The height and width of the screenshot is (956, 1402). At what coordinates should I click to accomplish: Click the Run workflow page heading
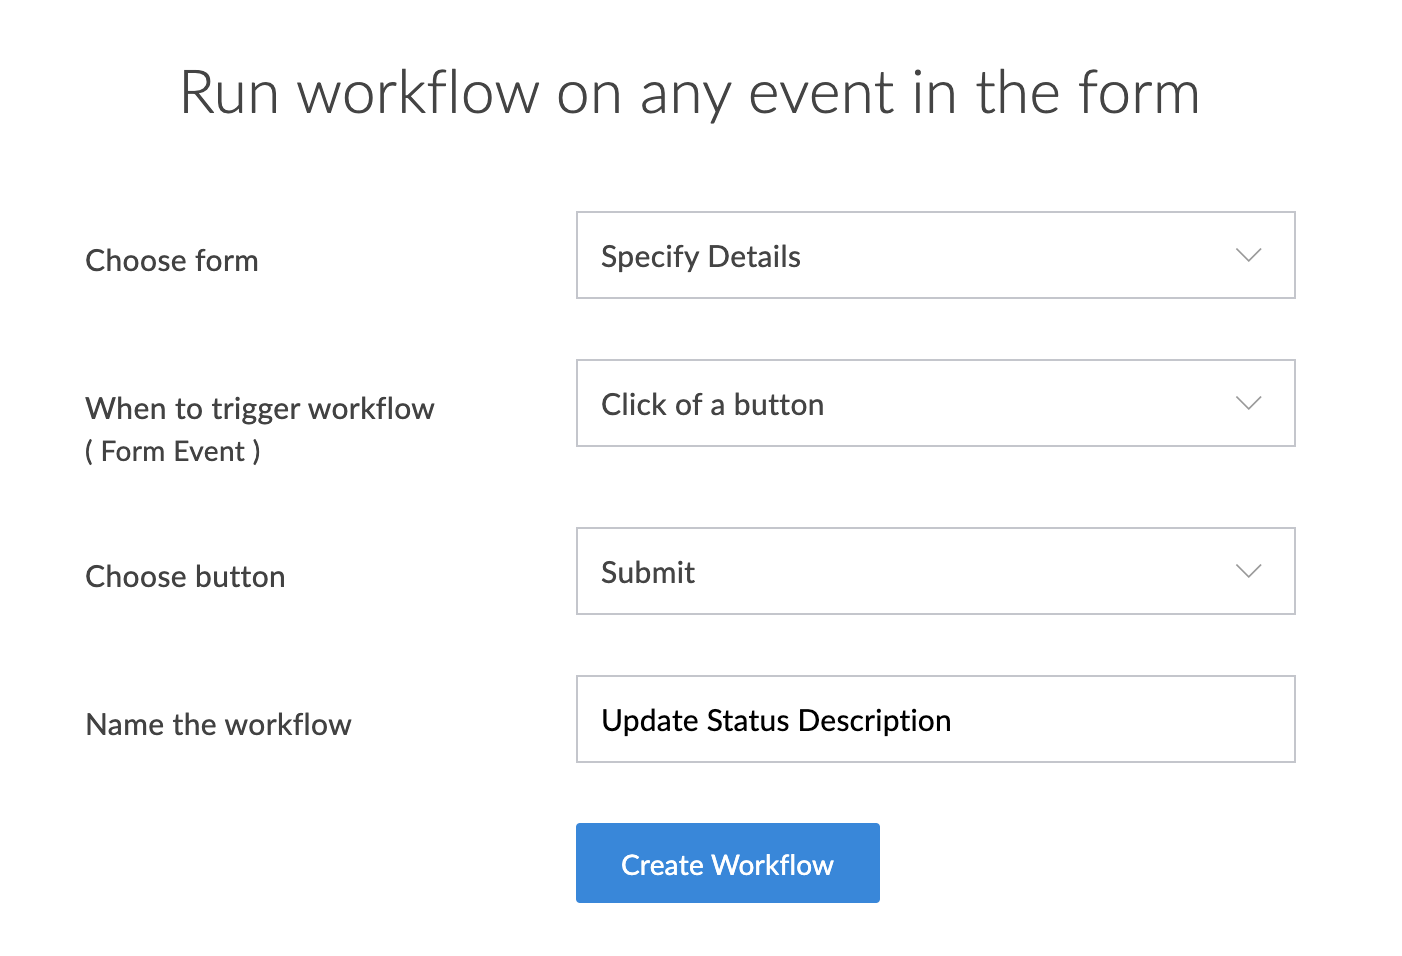690,94
